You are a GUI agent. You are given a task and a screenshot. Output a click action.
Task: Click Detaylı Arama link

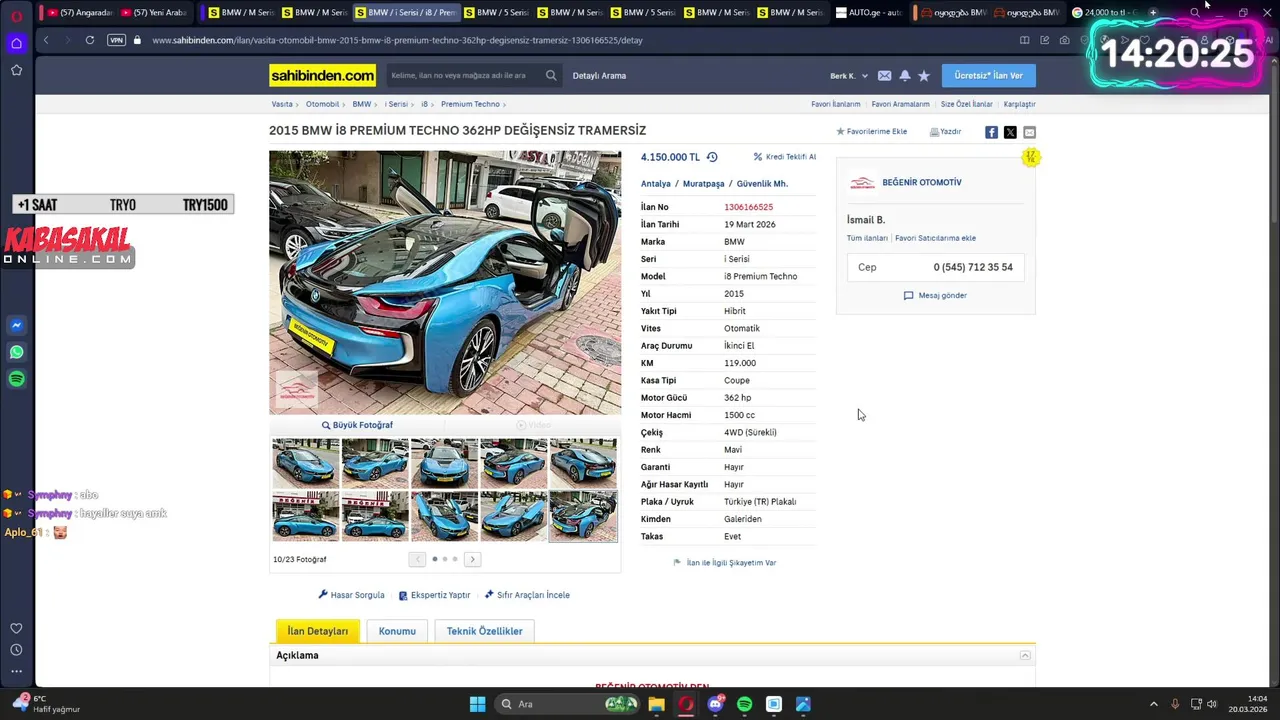click(x=599, y=76)
